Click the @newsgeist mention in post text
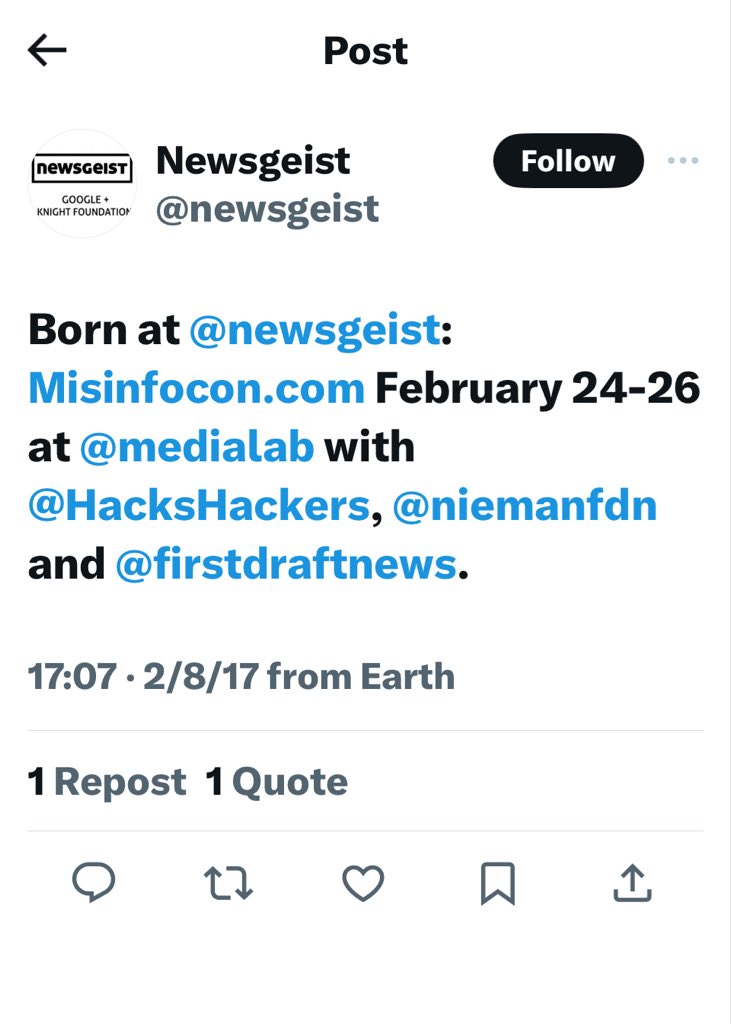The image size is (731, 1024). coord(314,329)
